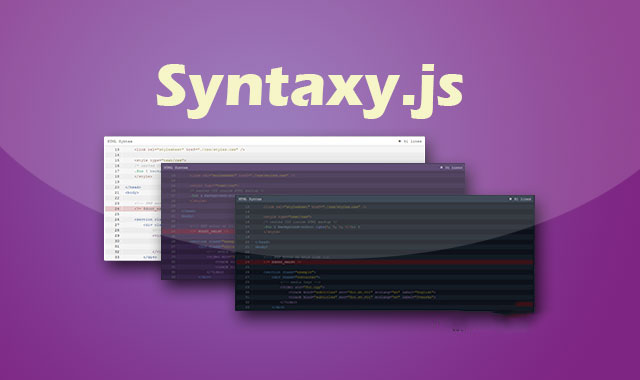Screen dimensions: 640x380
Task: Click the closing head tag in dark front window
Action: (262, 242)
